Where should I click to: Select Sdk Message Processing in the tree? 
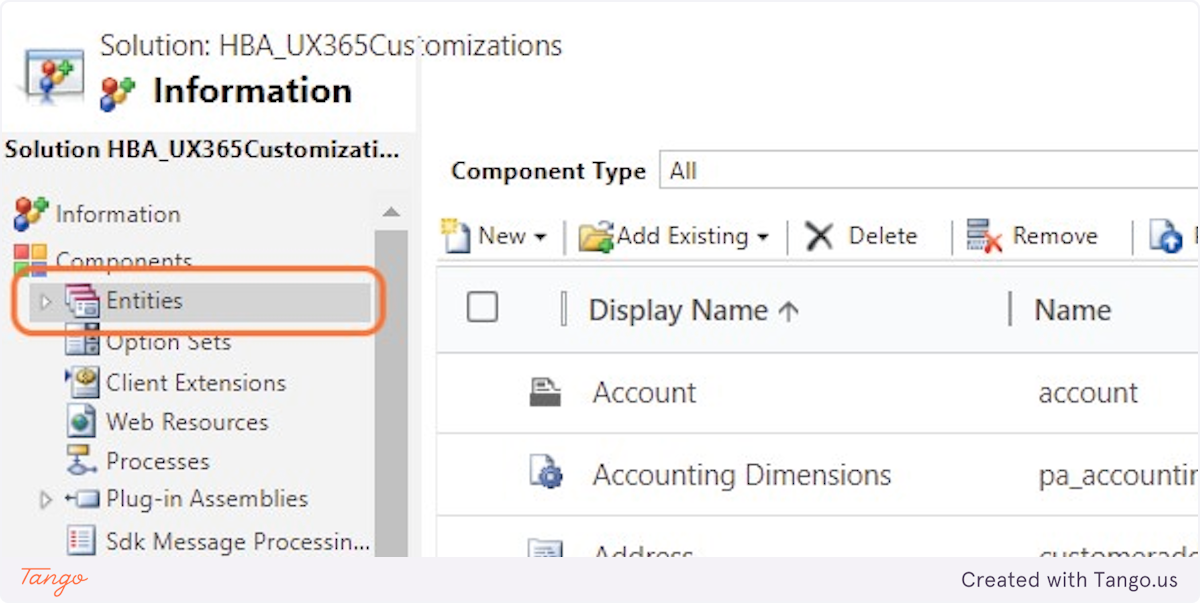[238, 541]
